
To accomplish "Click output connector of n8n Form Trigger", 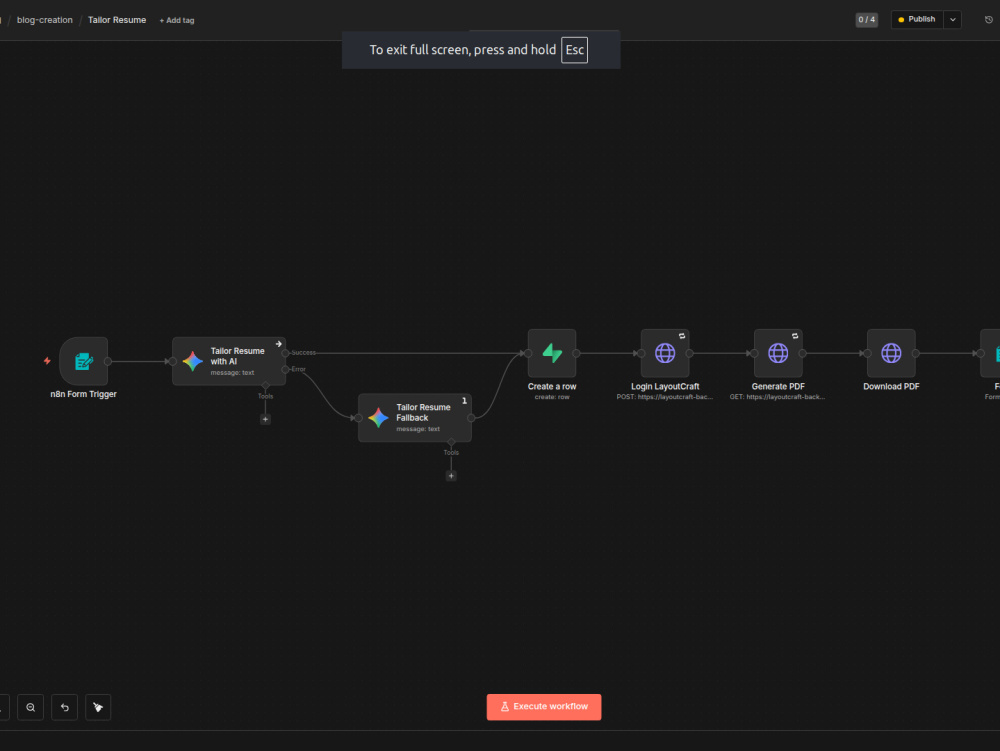I will pos(108,361).
